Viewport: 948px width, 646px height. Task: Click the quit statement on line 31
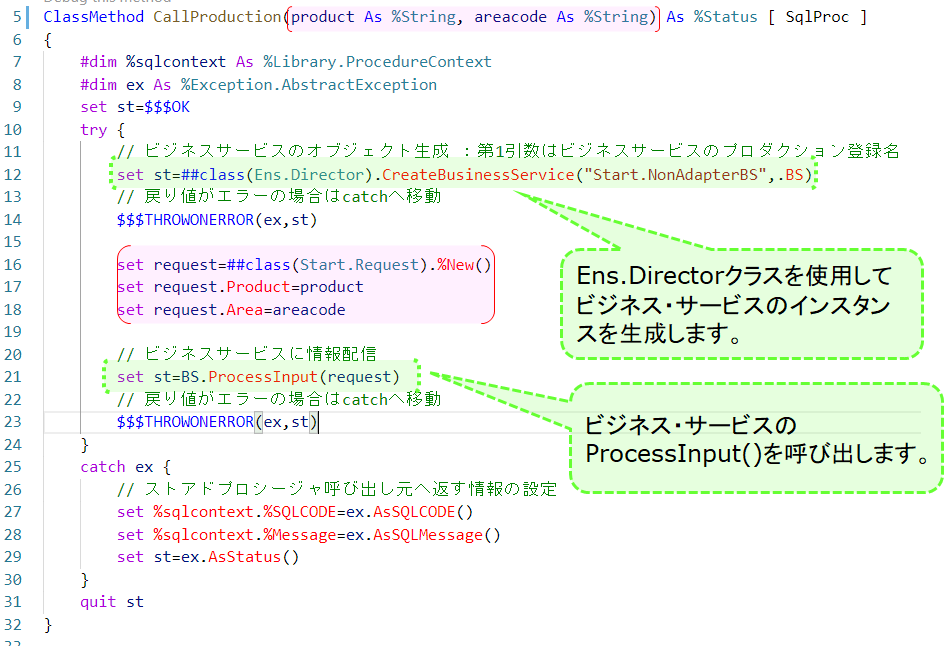pos(99,602)
